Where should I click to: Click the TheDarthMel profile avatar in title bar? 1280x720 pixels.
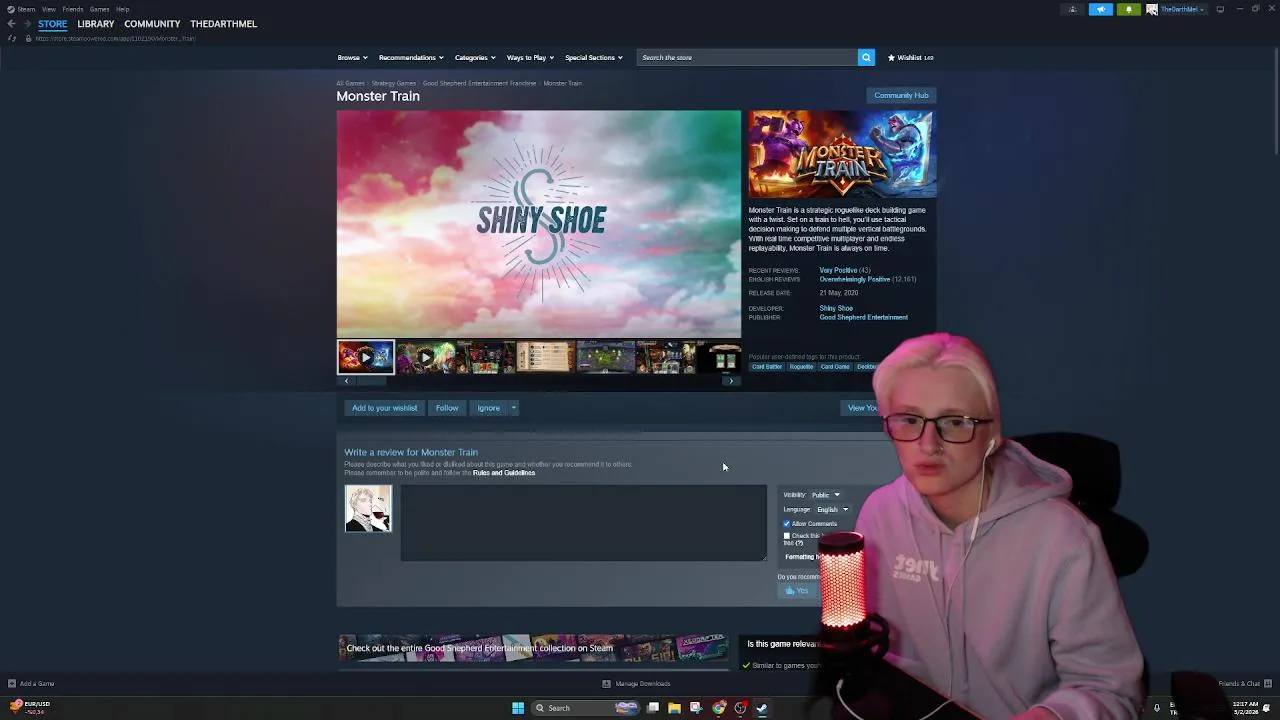(1152, 9)
